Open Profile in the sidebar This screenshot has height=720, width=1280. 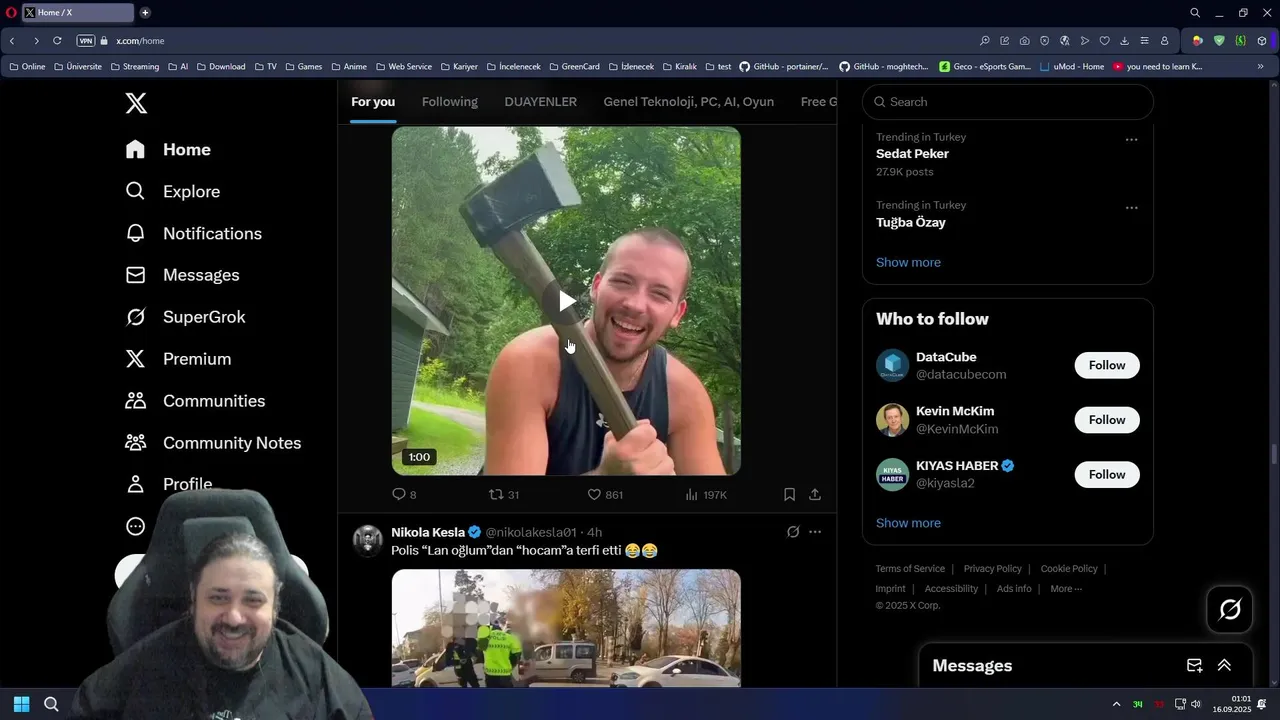click(168, 484)
